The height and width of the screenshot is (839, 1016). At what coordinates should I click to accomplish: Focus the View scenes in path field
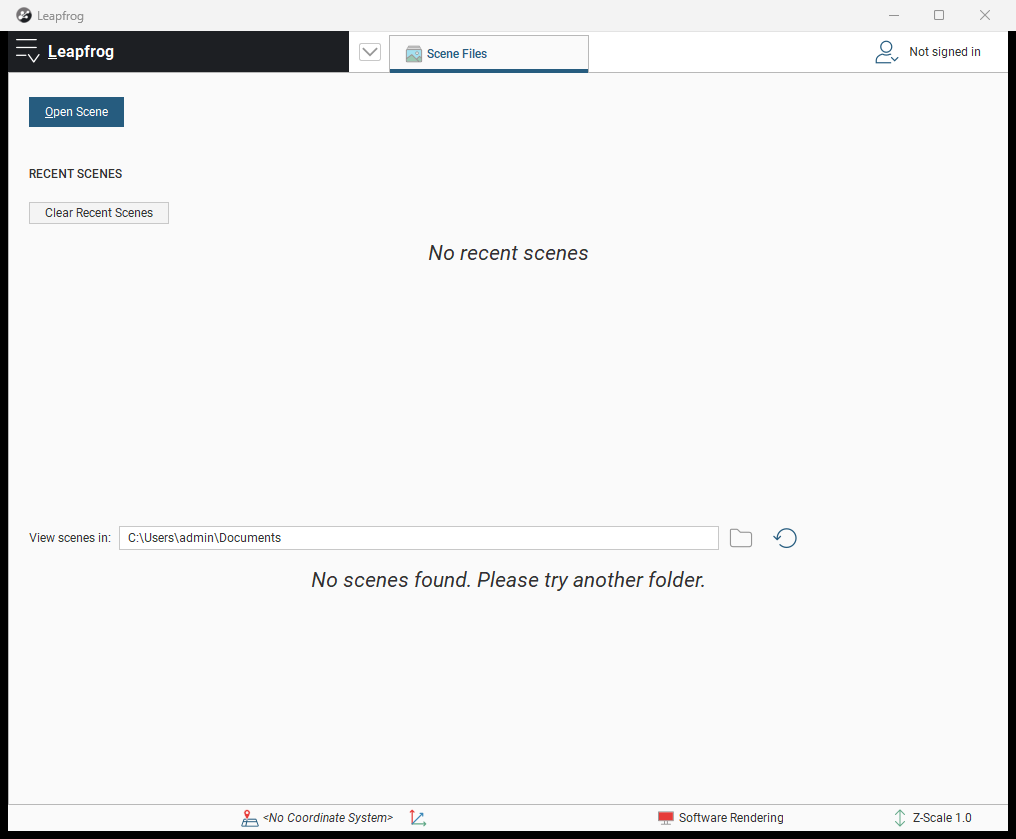[x=419, y=538]
